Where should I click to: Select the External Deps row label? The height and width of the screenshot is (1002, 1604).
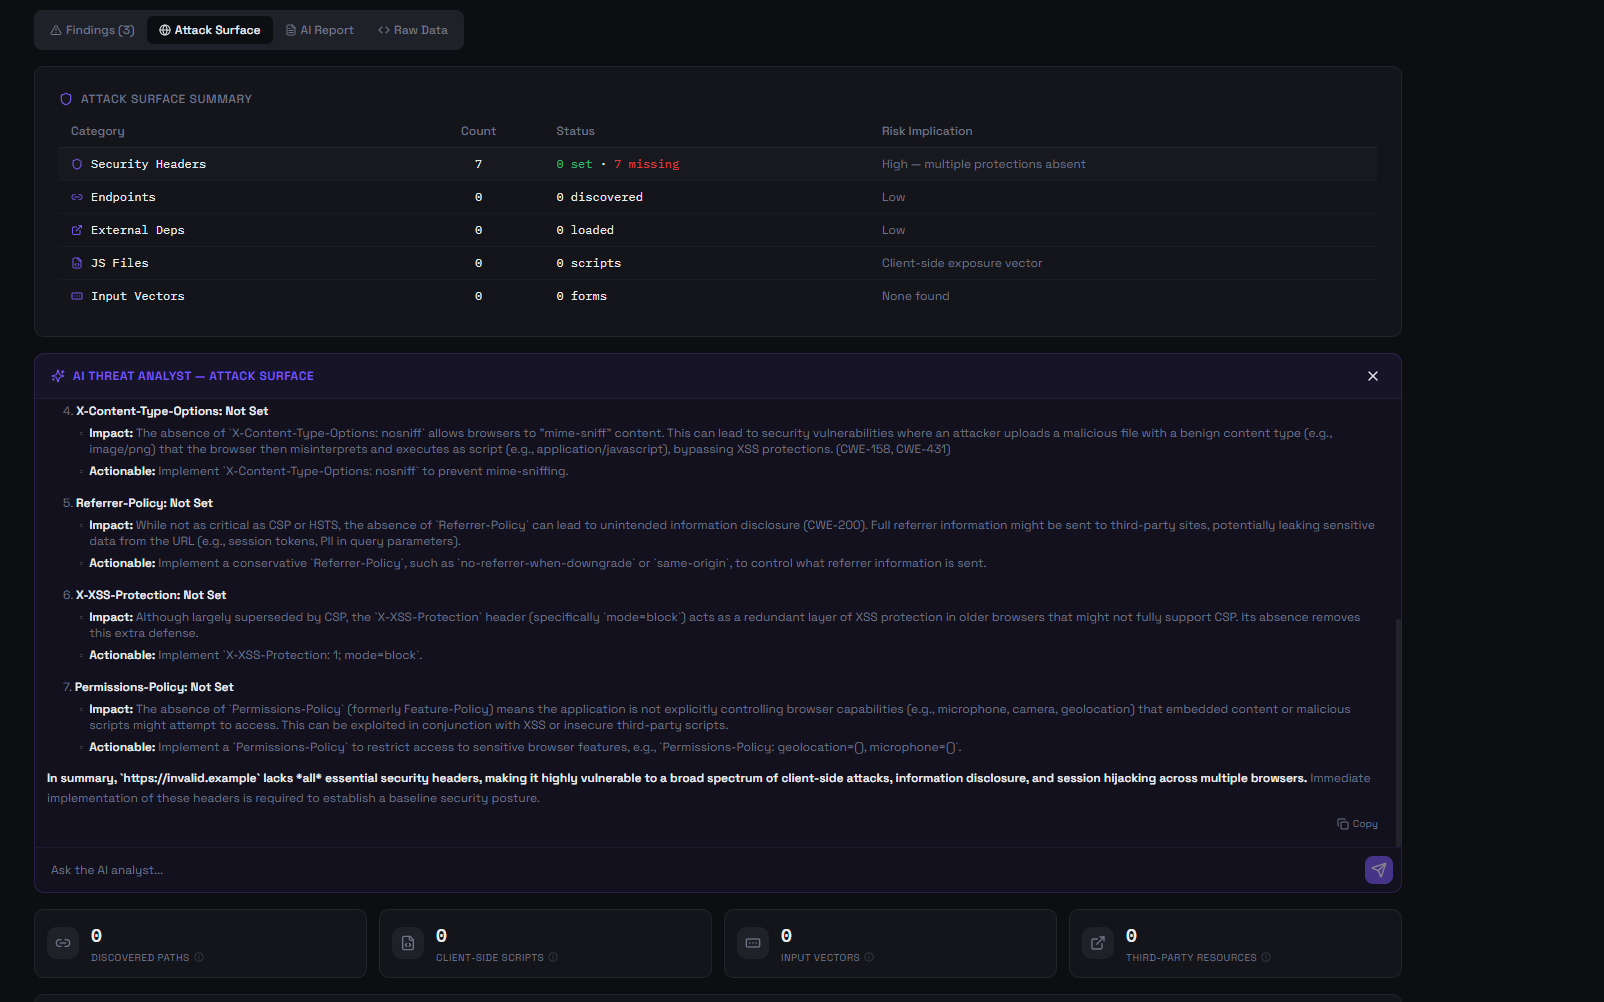coord(138,230)
